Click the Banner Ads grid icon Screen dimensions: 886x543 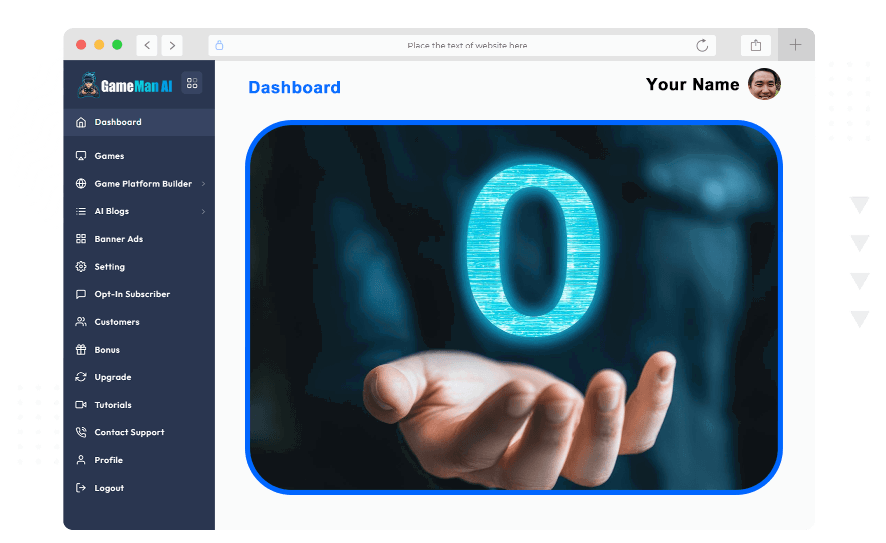point(81,239)
